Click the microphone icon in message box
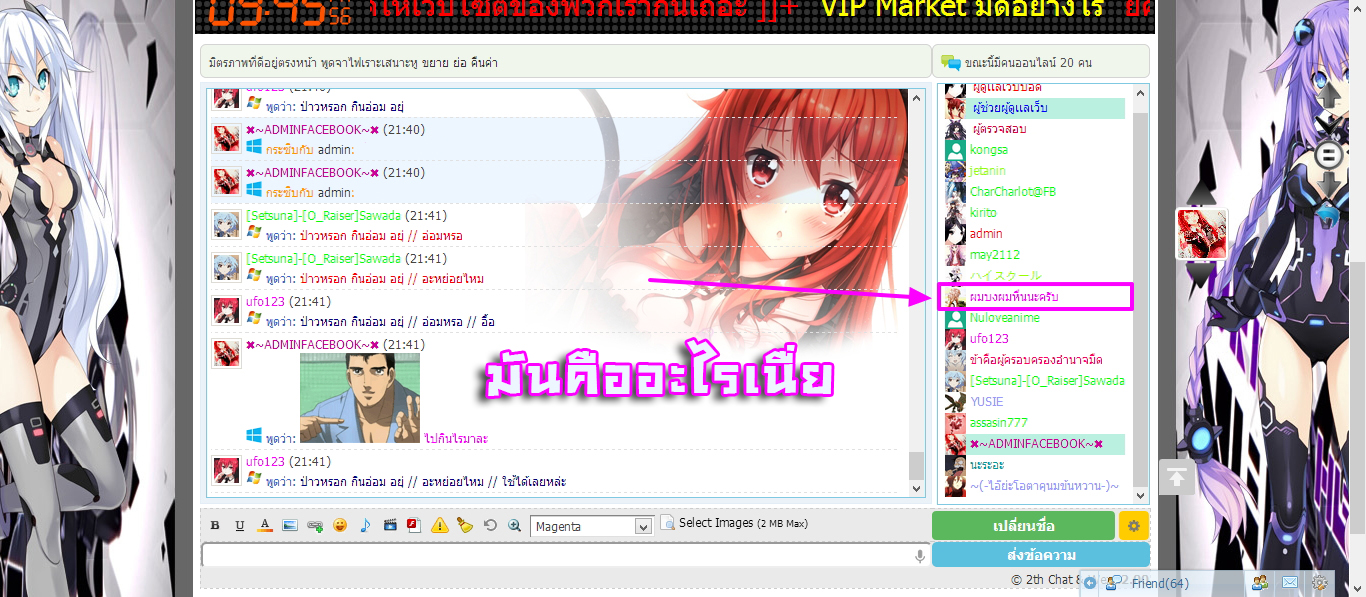 [920, 556]
